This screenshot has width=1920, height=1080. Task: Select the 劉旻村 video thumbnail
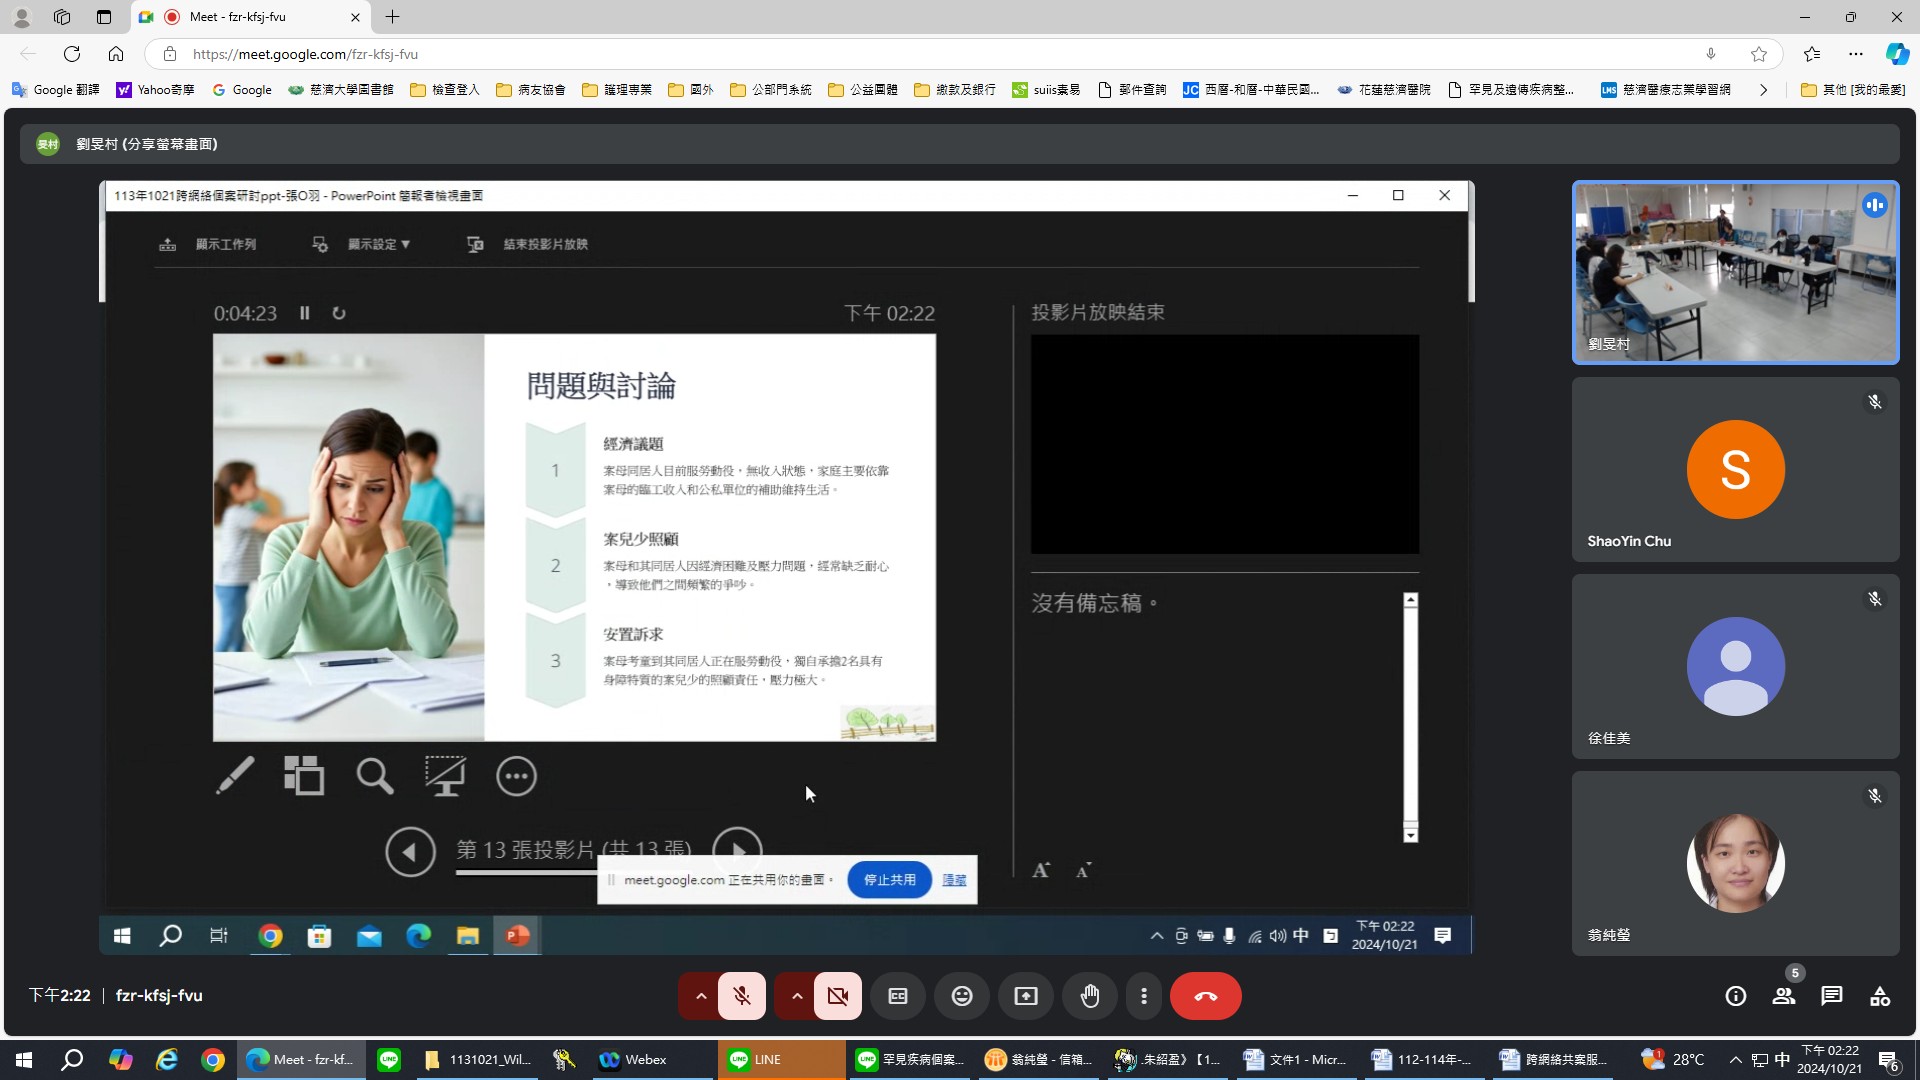(1735, 272)
